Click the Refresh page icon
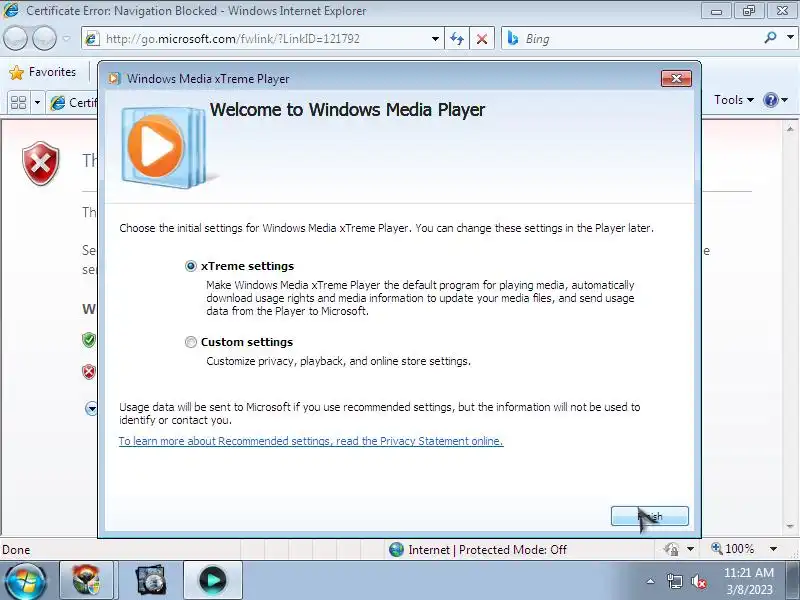800x600 pixels. tap(457, 39)
